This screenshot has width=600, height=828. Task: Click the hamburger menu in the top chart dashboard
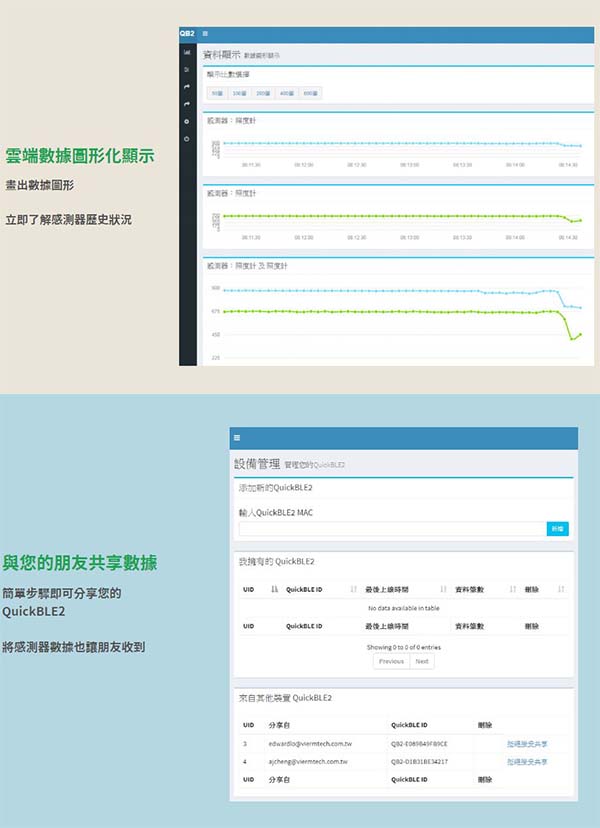[x=205, y=34]
